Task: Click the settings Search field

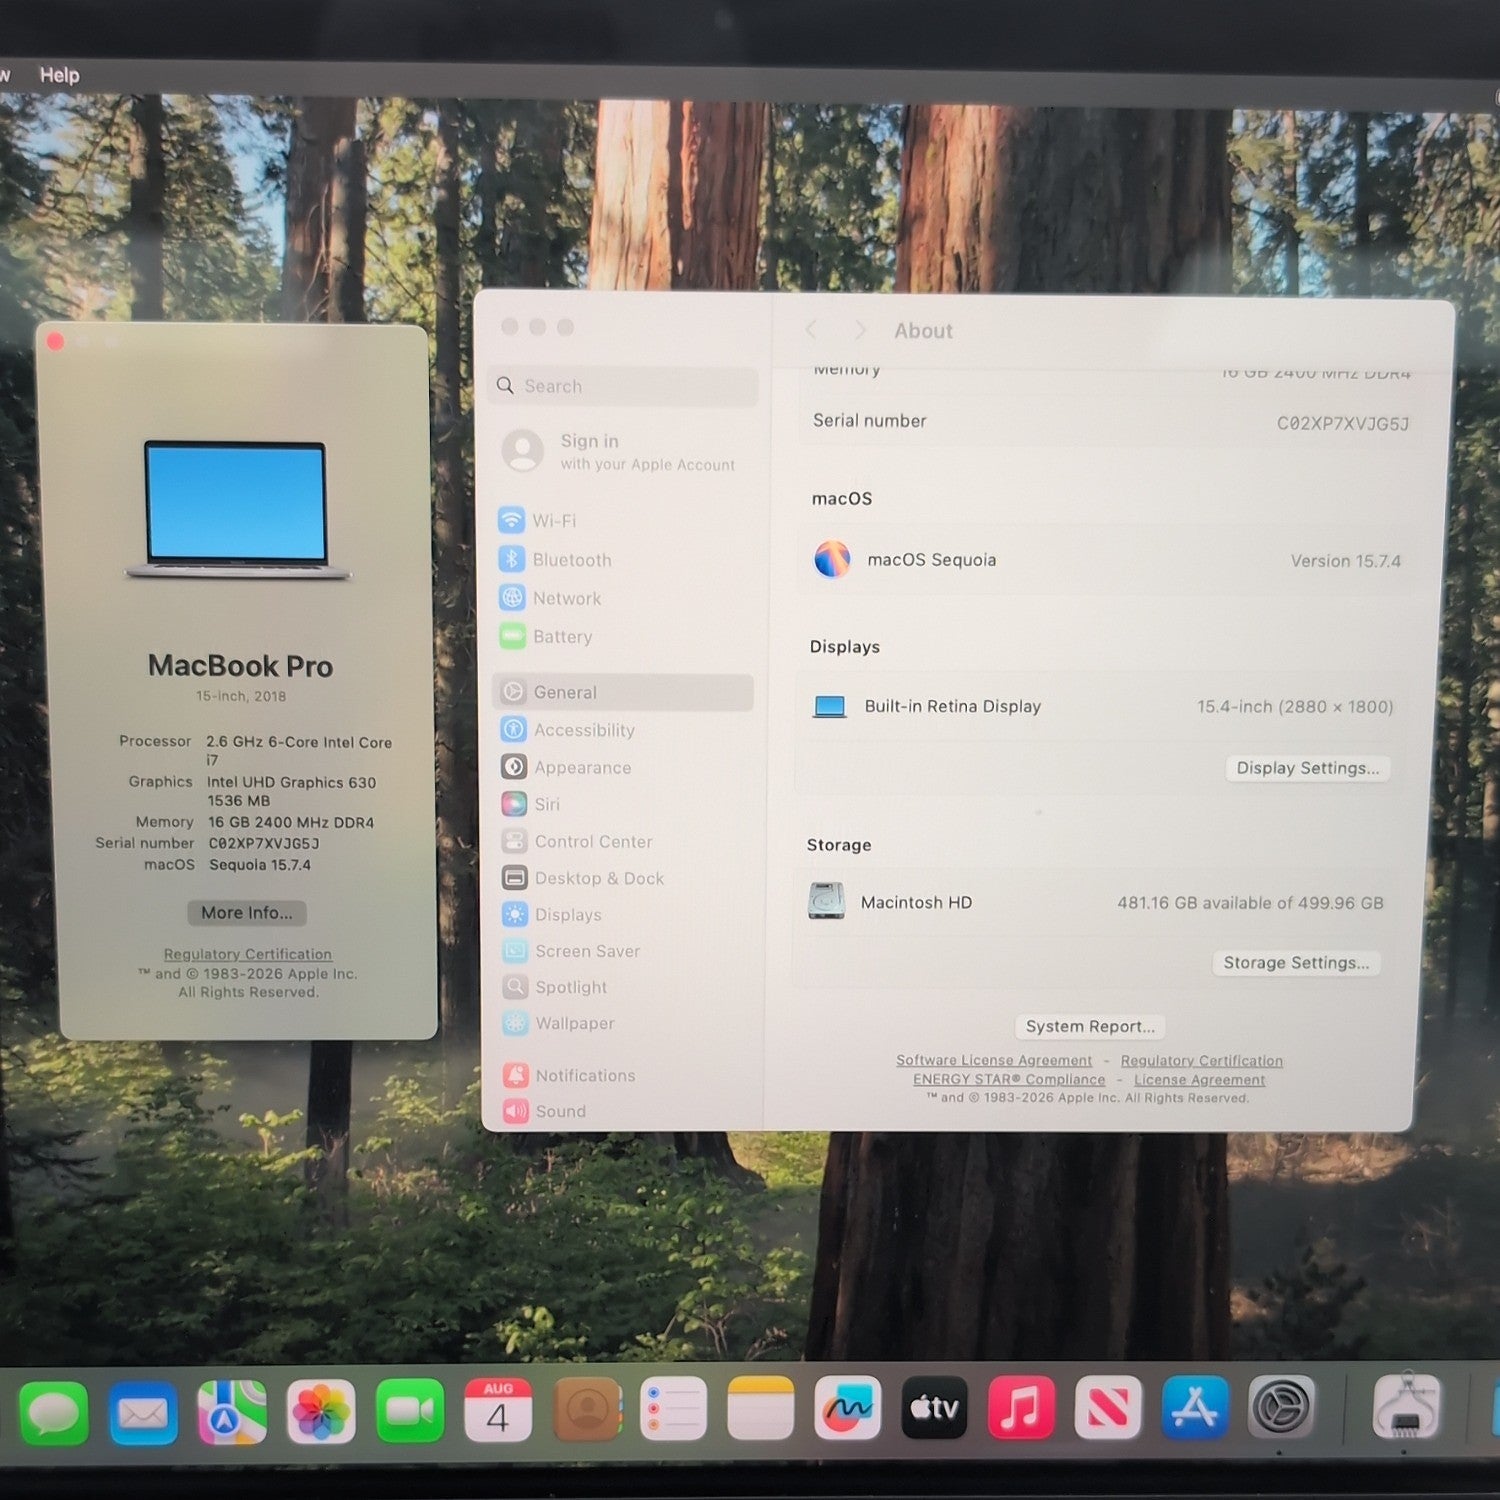Action: [x=623, y=386]
